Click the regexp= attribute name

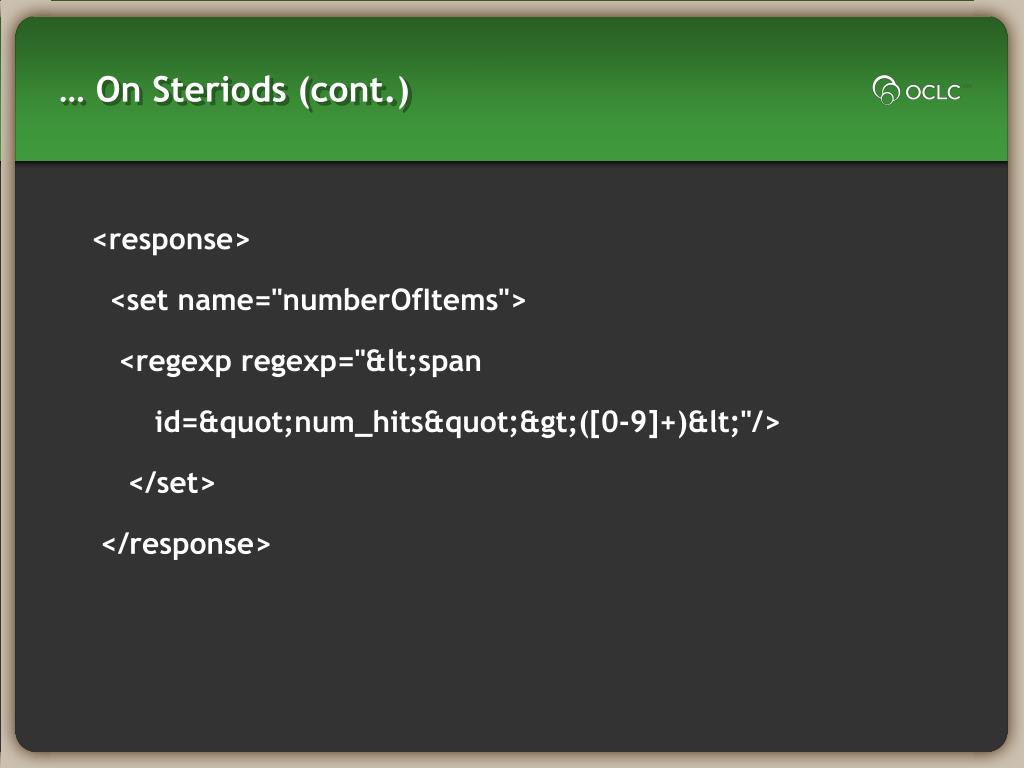[297, 361]
